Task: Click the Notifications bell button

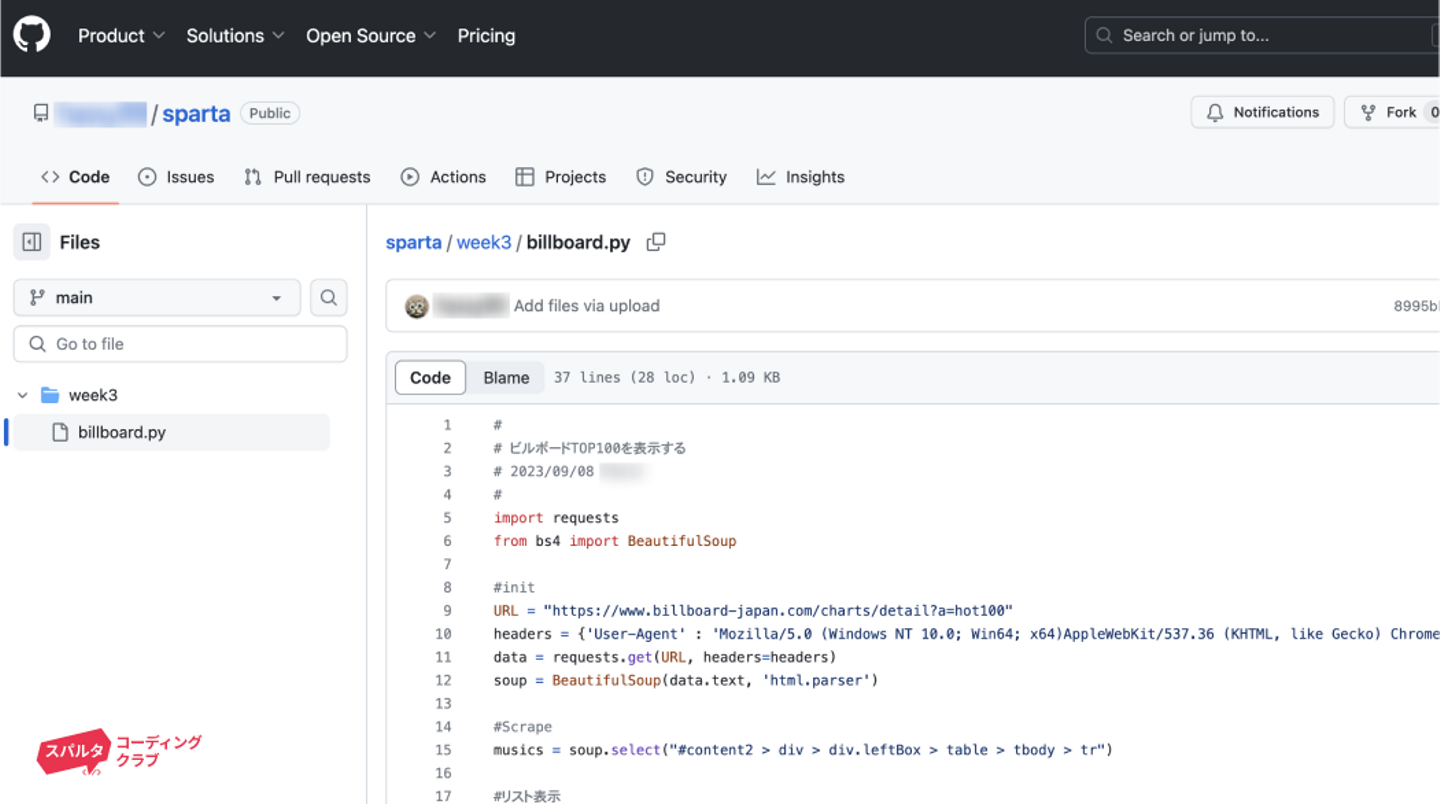Action: (x=1262, y=112)
